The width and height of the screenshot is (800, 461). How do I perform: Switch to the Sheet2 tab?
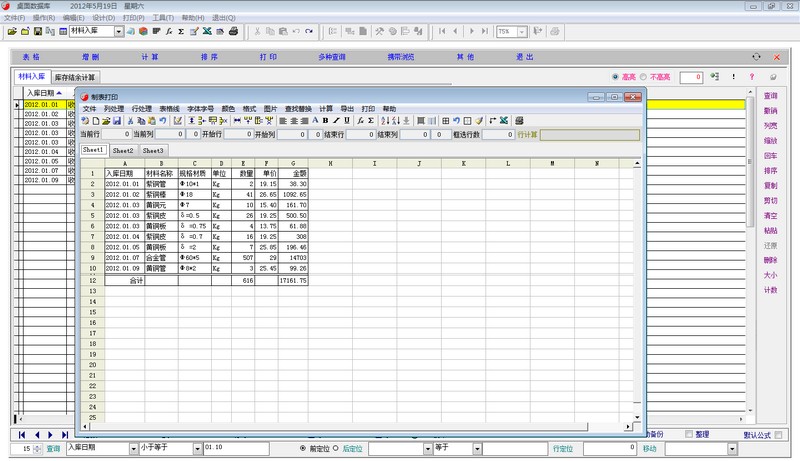click(x=122, y=150)
